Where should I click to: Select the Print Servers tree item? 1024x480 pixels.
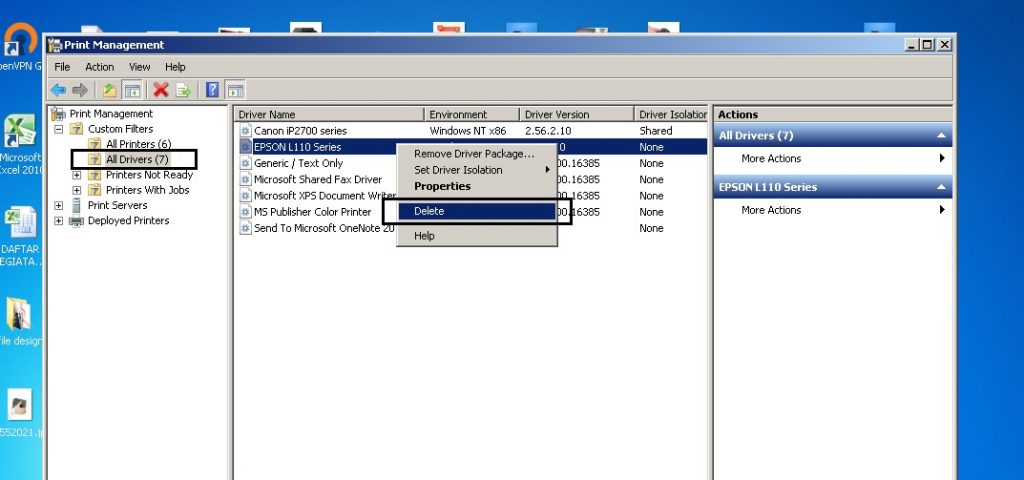click(x=118, y=205)
